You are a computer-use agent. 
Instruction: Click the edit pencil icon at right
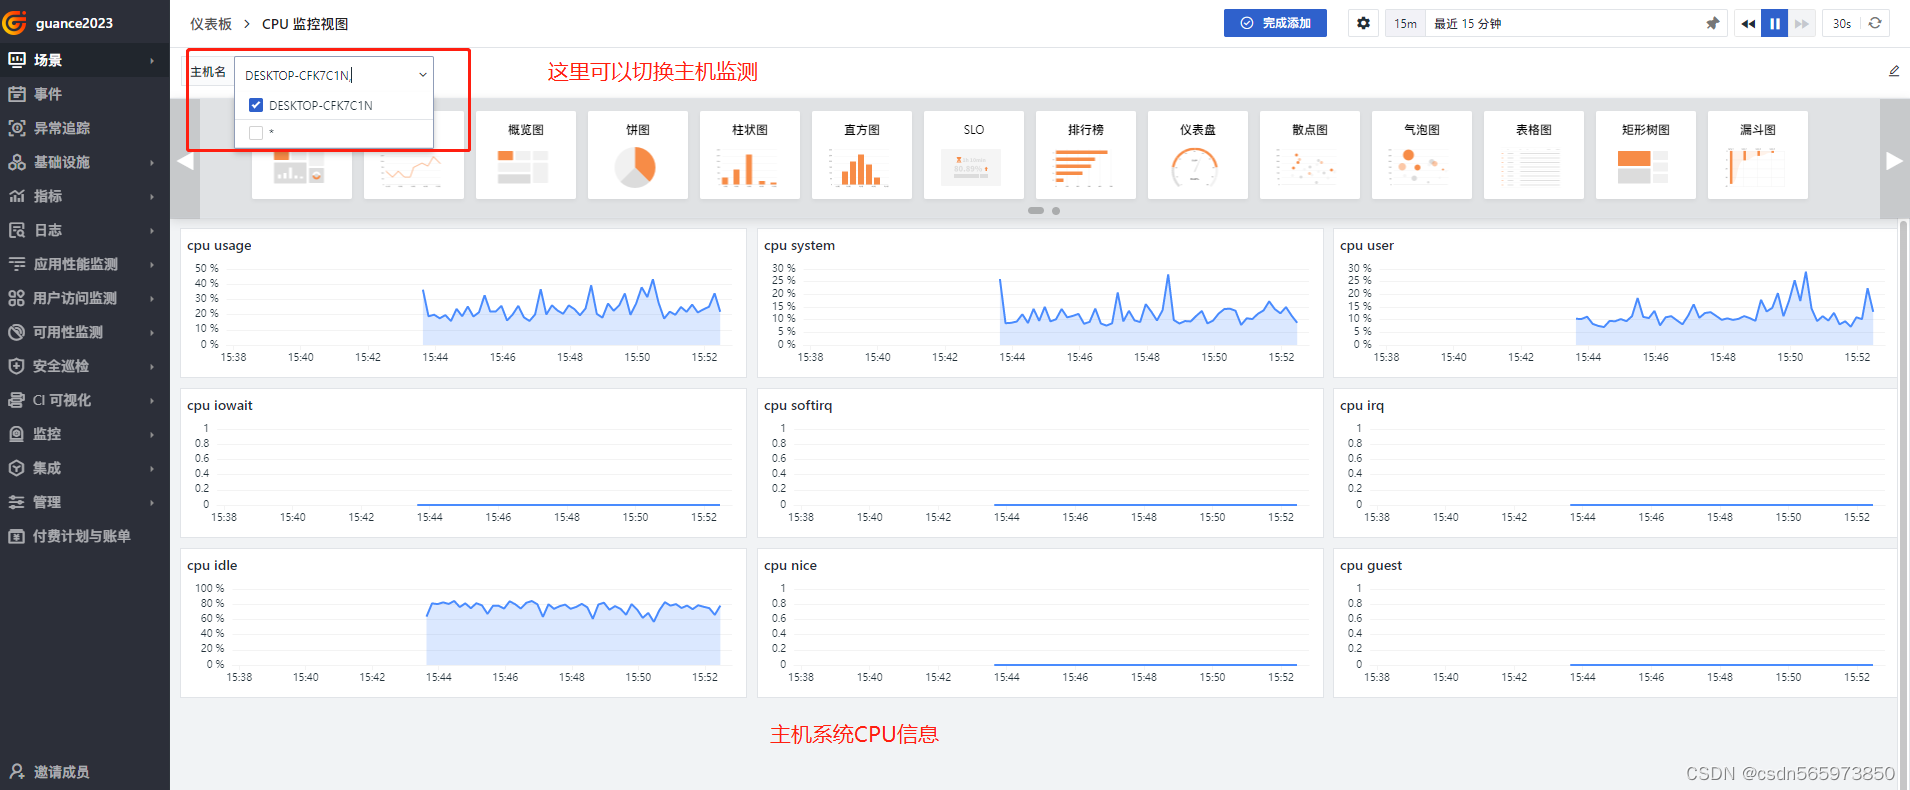pos(1894,71)
